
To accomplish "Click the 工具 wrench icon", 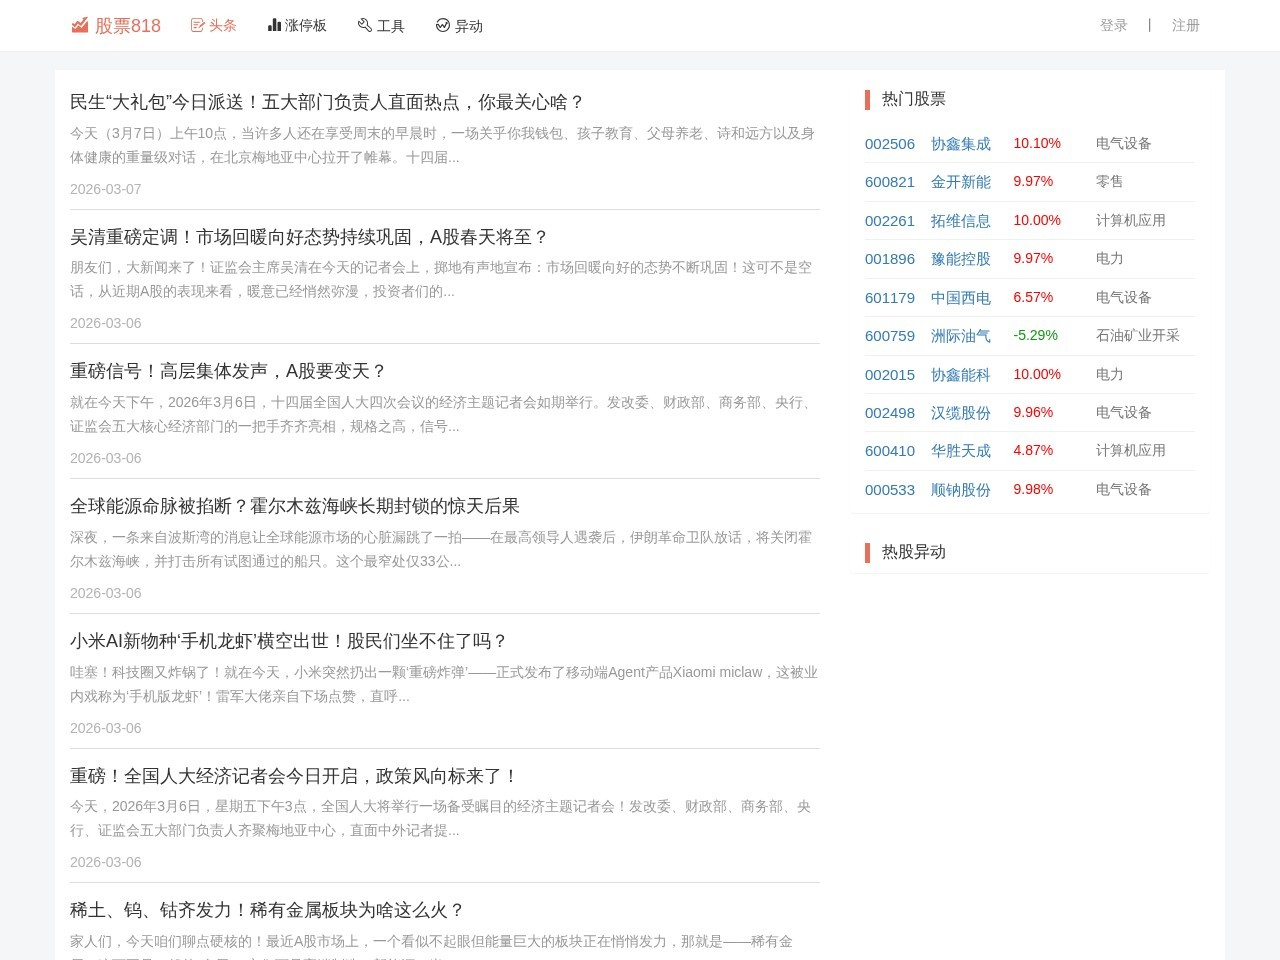I will [x=365, y=25].
